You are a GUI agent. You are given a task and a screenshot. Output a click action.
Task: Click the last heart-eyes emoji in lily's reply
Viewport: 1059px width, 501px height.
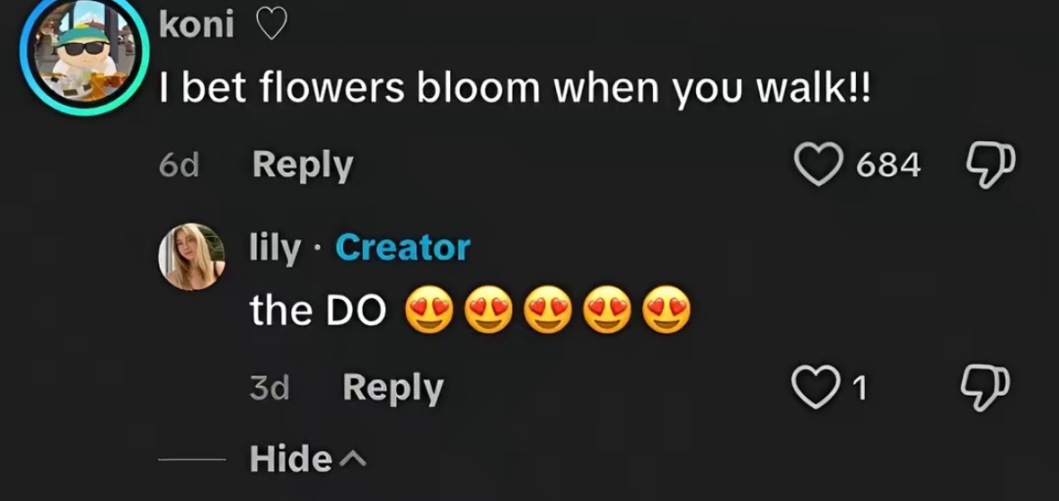[x=667, y=310]
